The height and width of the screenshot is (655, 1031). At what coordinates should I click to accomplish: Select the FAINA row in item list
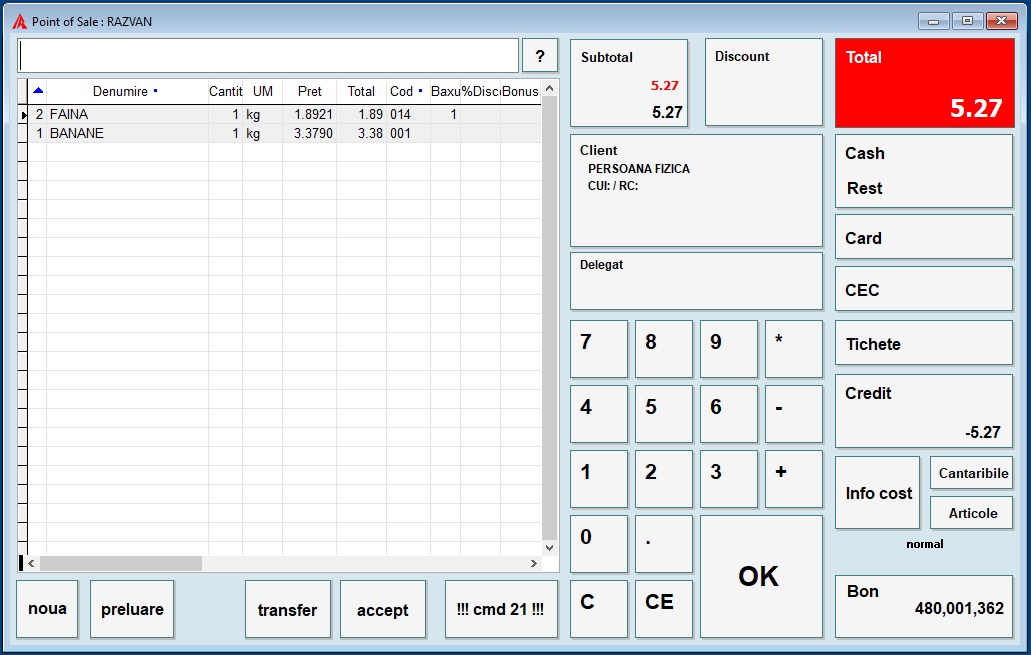click(x=285, y=114)
